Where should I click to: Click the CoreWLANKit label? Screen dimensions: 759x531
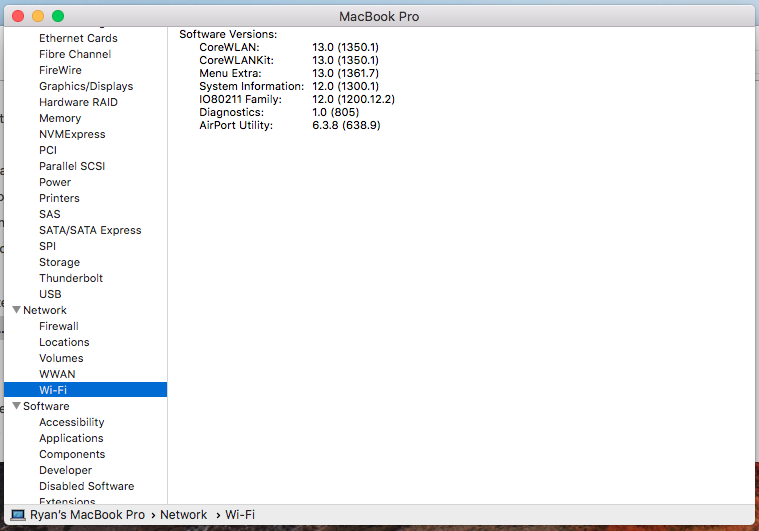point(237,60)
